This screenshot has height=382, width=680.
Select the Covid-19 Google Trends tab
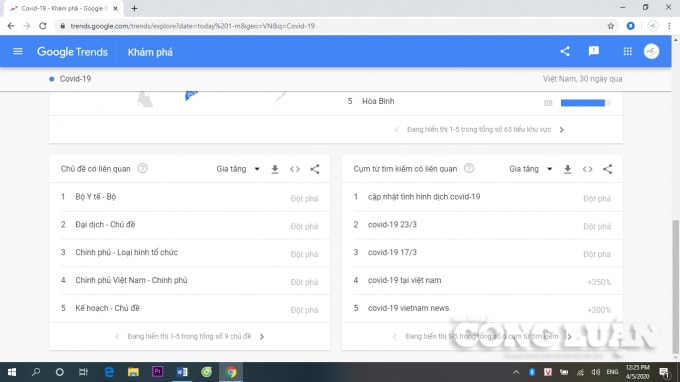pos(63,8)
